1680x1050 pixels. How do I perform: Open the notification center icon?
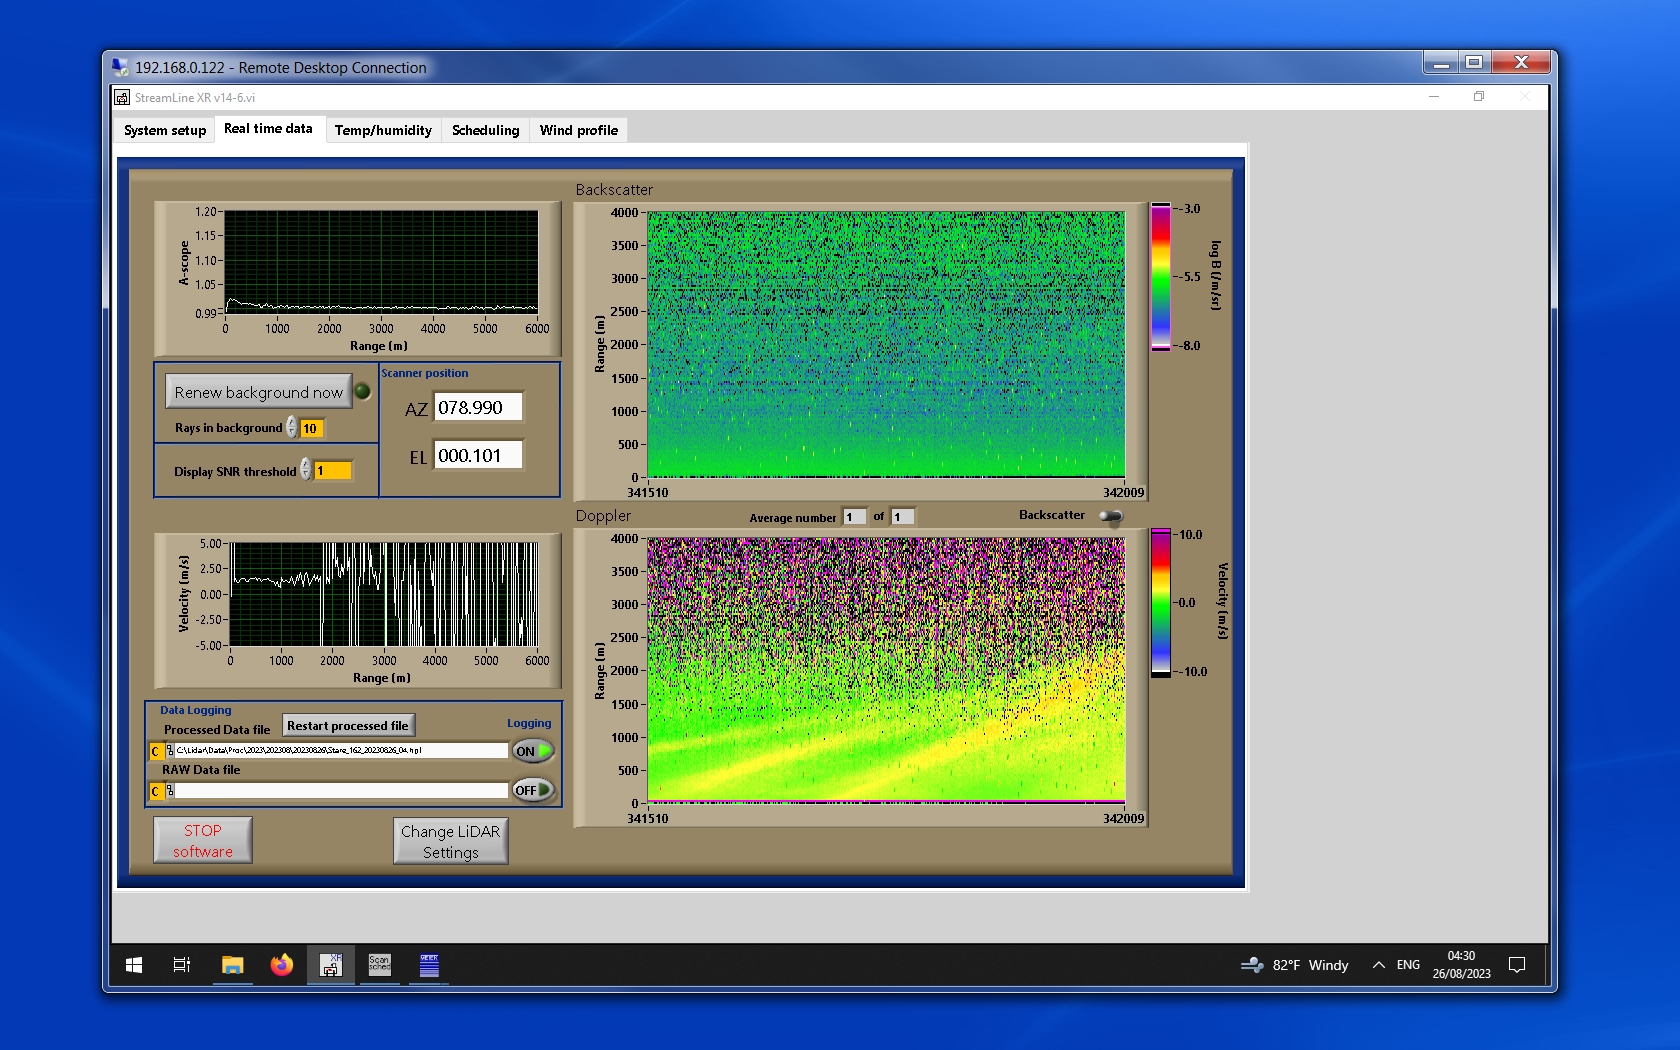1516,965
